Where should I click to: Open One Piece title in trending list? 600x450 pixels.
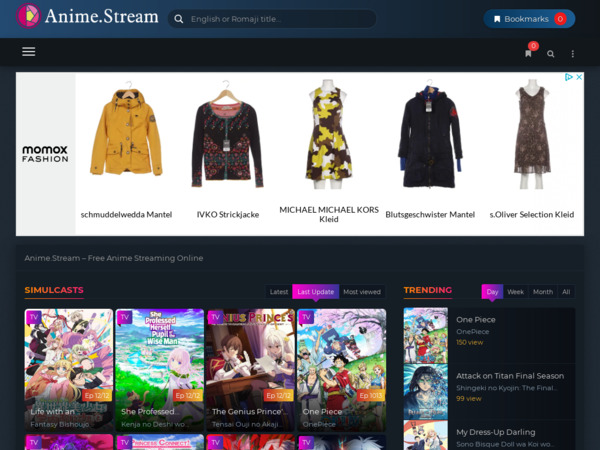click(x=476, y=320)
